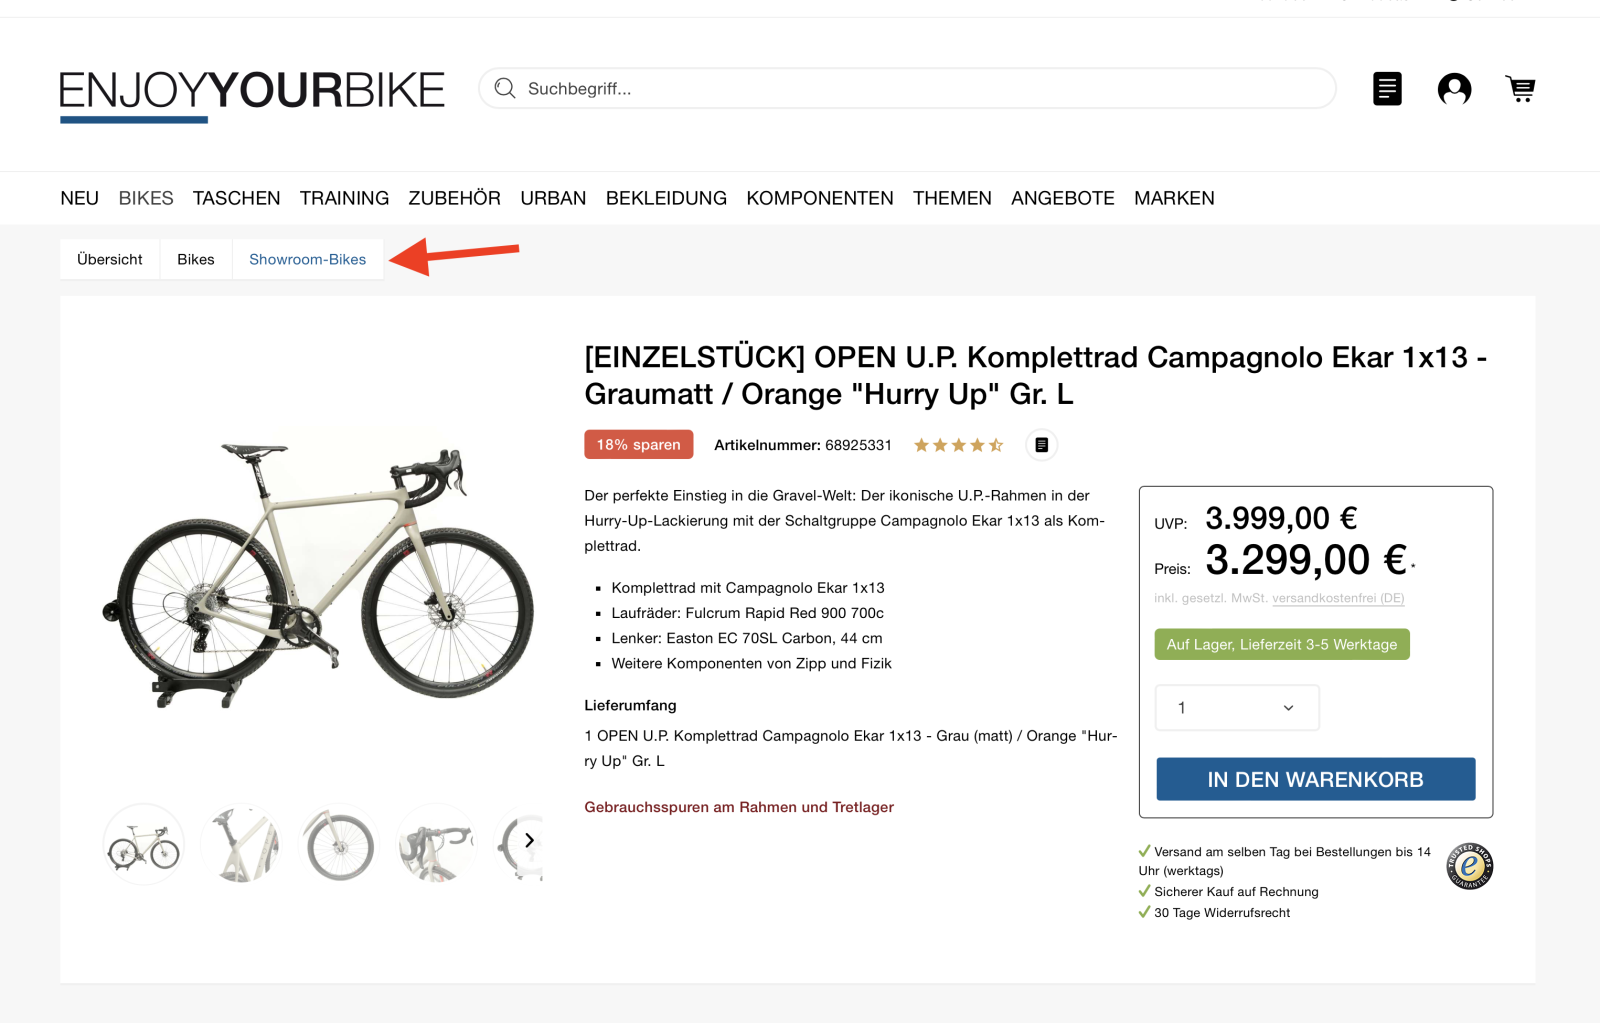Image resolution: width=1600 pixels, height=1023 pixels.
Task: Click the star rating of the product
Action: tap(958, 445)
